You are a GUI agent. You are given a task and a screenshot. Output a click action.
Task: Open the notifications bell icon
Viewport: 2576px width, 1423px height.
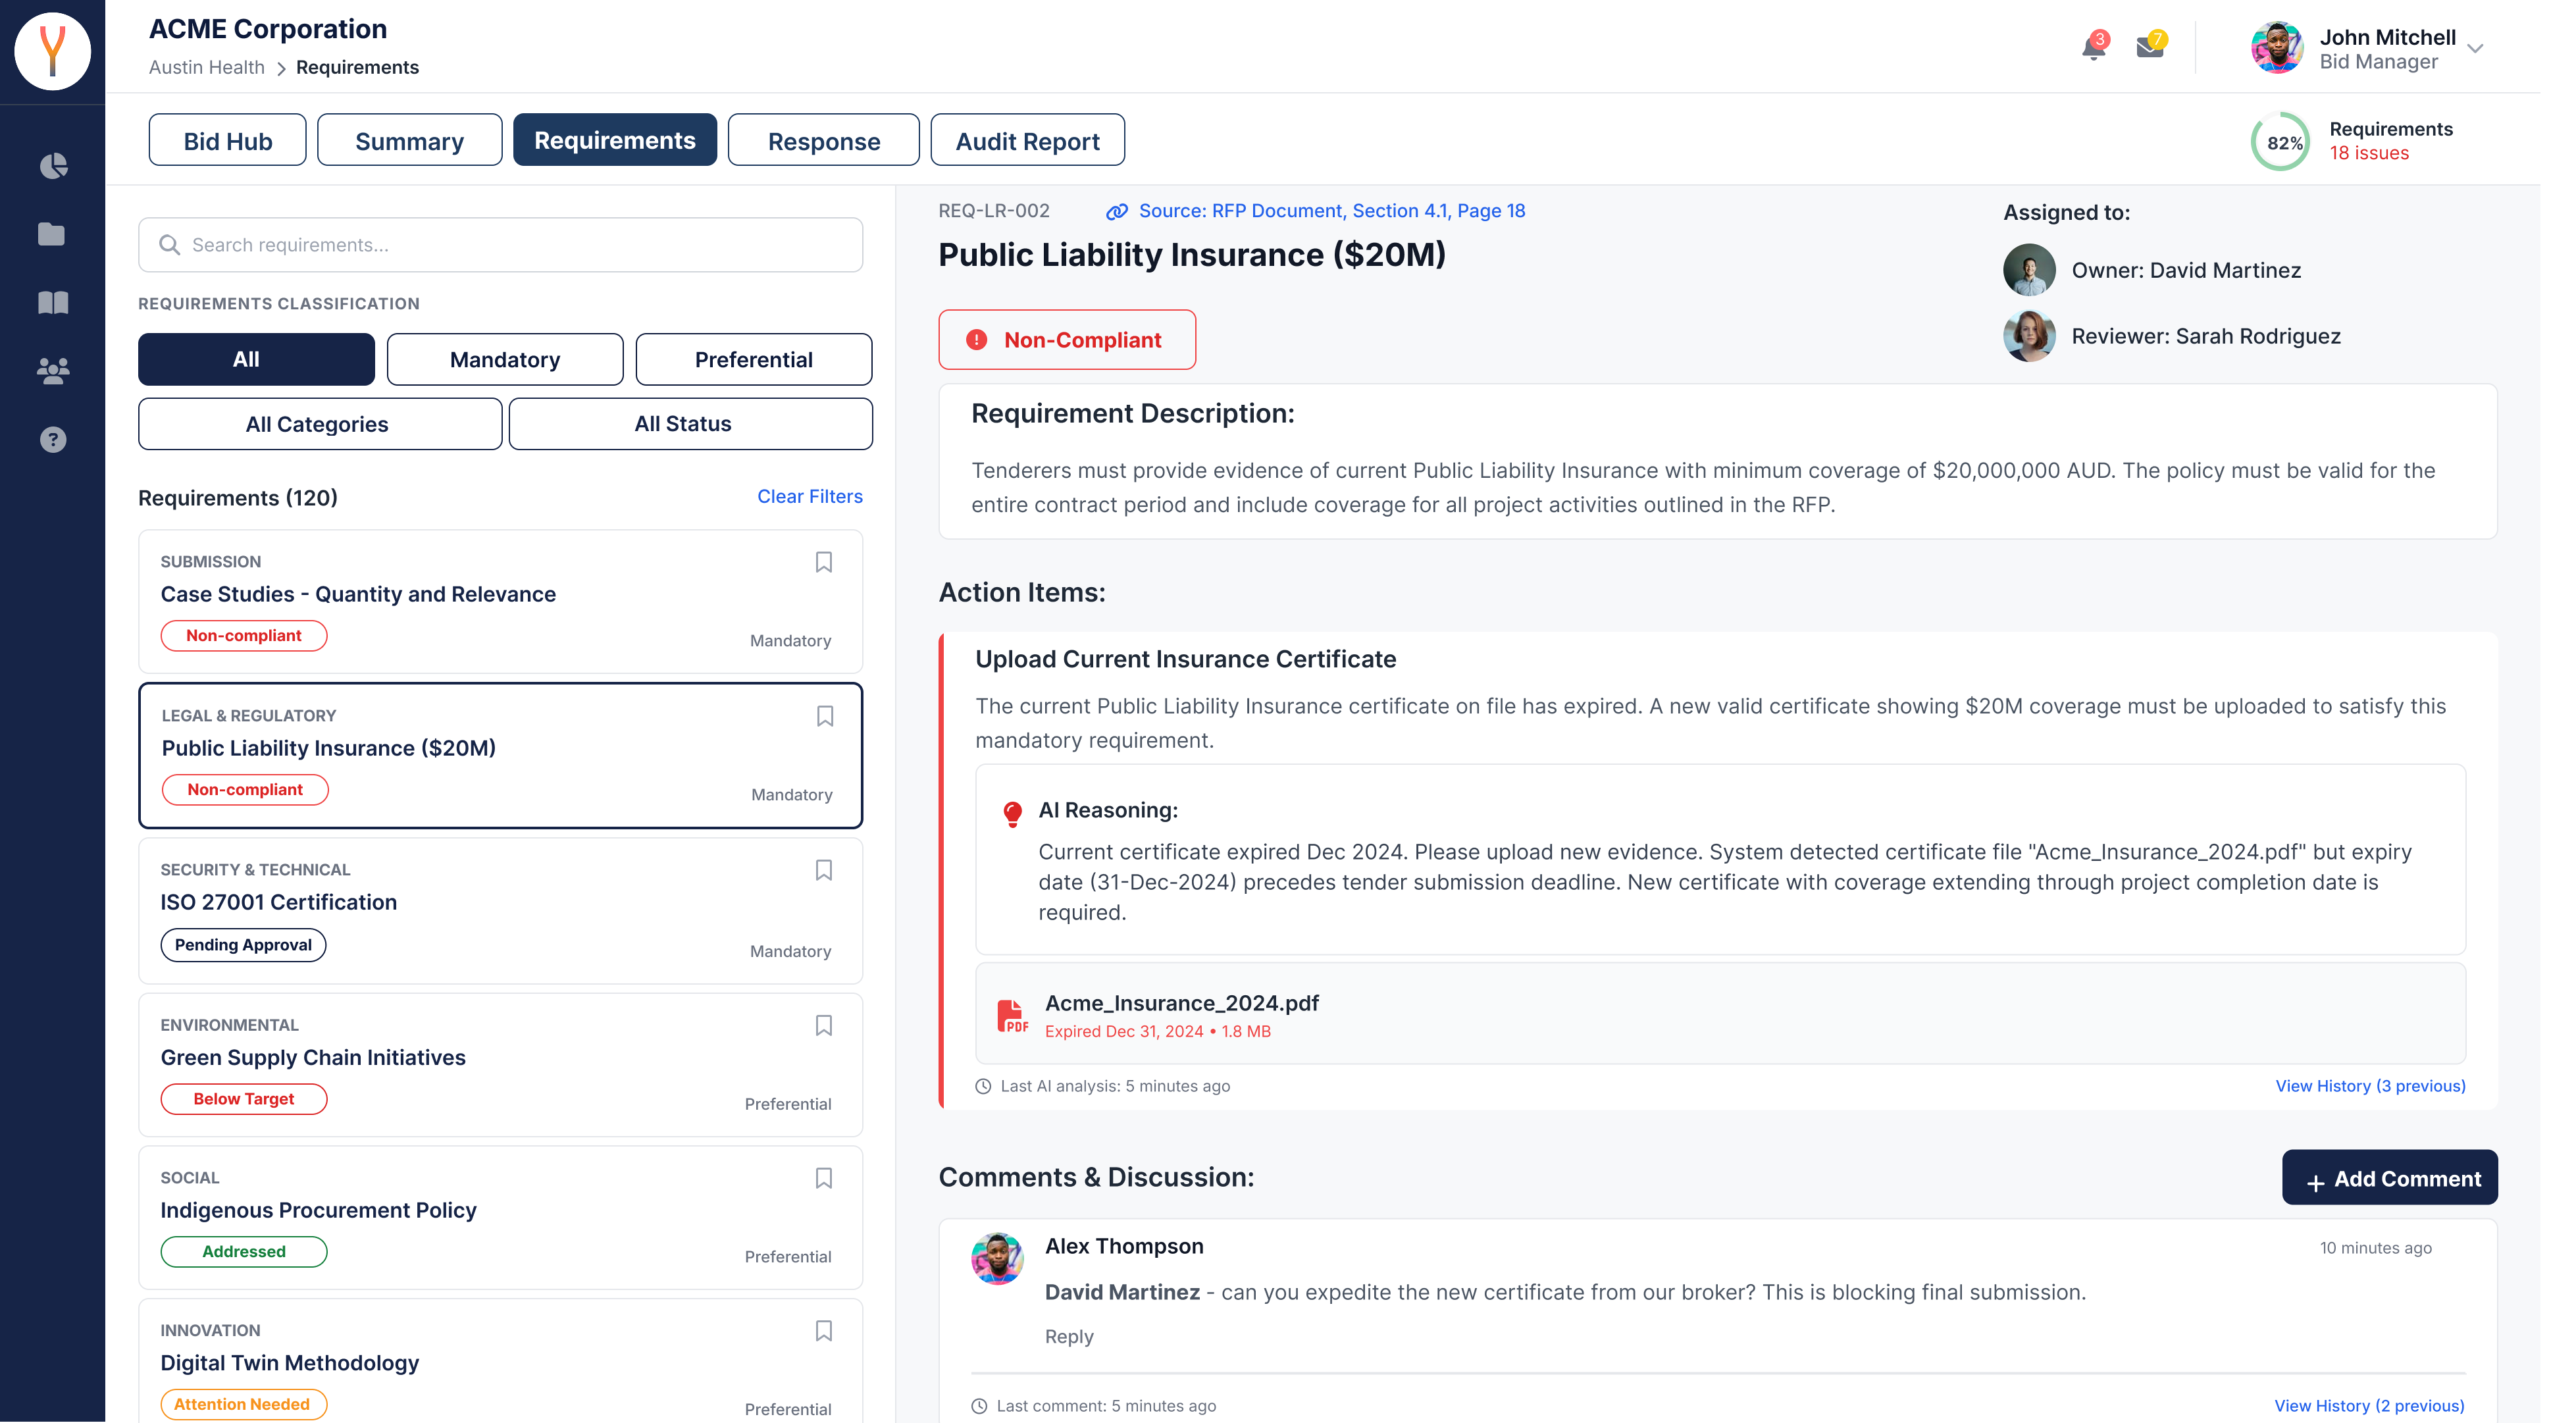tap(2093, 47)
